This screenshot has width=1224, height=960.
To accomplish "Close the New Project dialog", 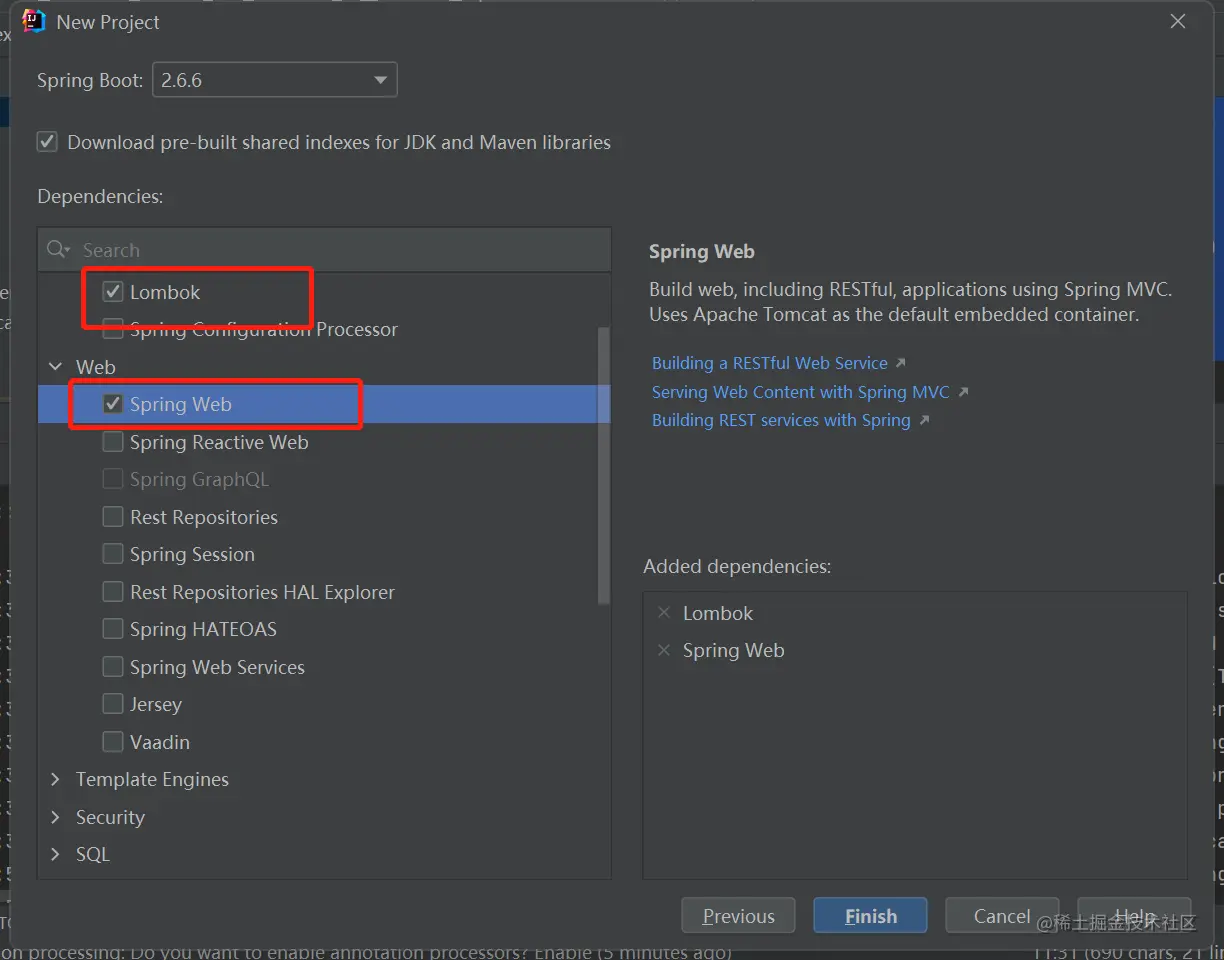I will pyautogui.click(x=1178, y=21).
